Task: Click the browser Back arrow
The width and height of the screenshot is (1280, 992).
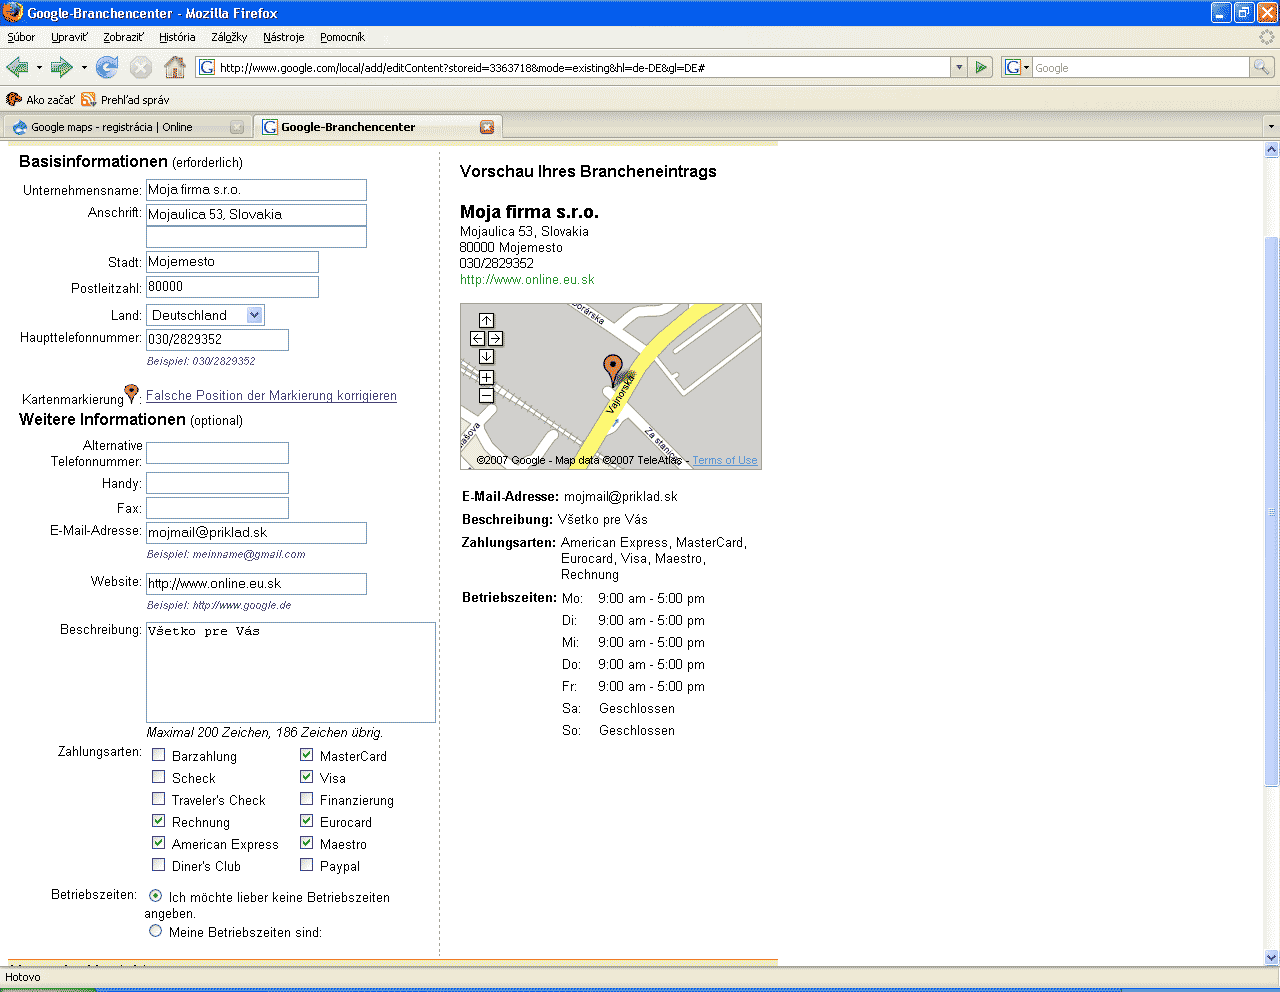Action: (17, 68)
